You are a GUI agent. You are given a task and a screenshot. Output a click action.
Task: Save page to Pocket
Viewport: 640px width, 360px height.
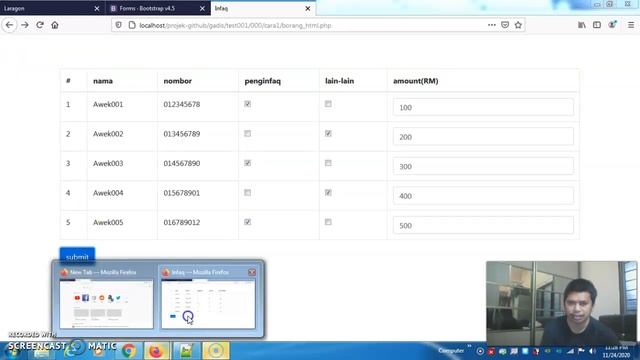(505, 25)
